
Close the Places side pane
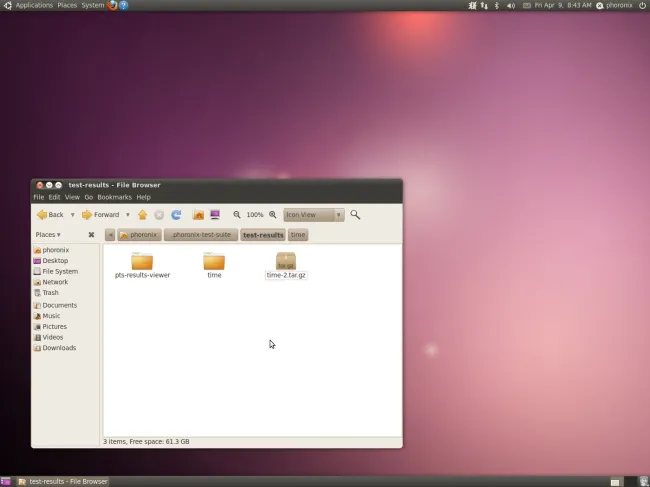[91, 235]
